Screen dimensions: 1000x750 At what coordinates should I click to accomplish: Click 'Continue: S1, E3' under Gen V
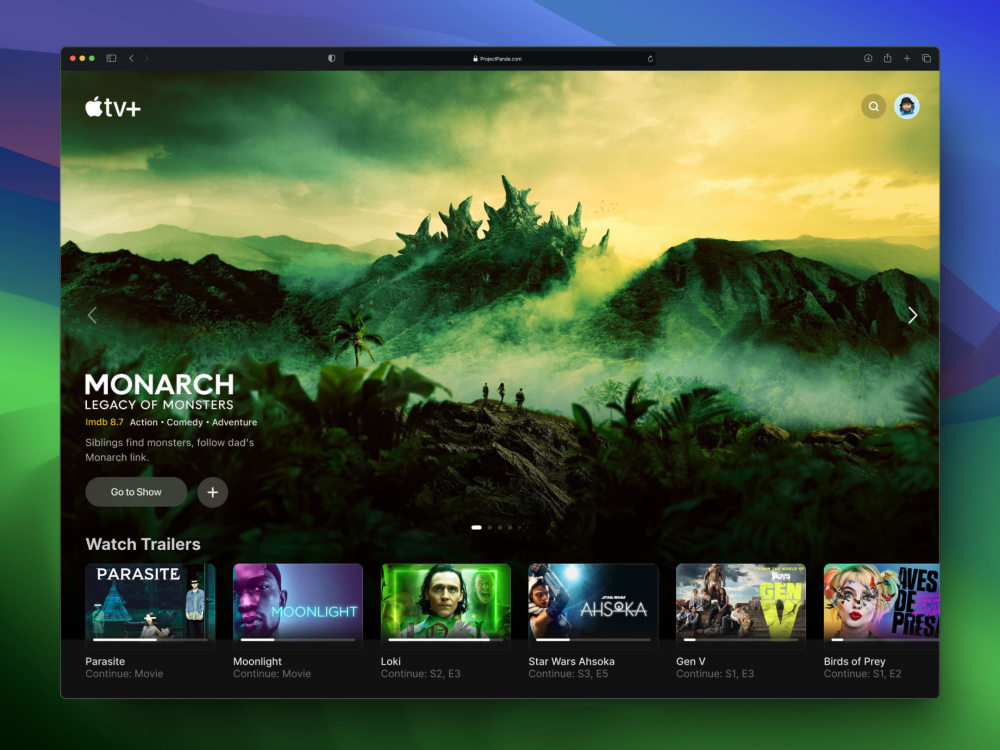[x=715, y=673]
